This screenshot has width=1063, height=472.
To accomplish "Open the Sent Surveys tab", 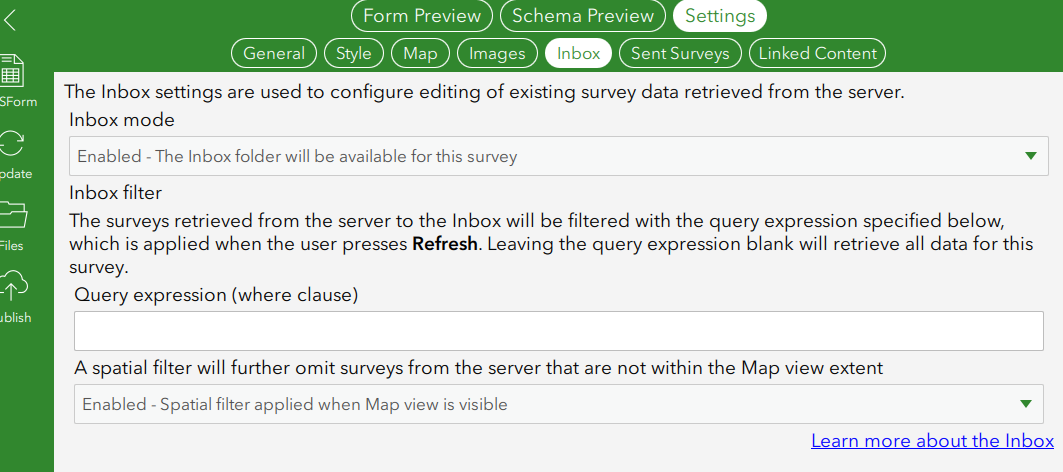I will 681,53.
